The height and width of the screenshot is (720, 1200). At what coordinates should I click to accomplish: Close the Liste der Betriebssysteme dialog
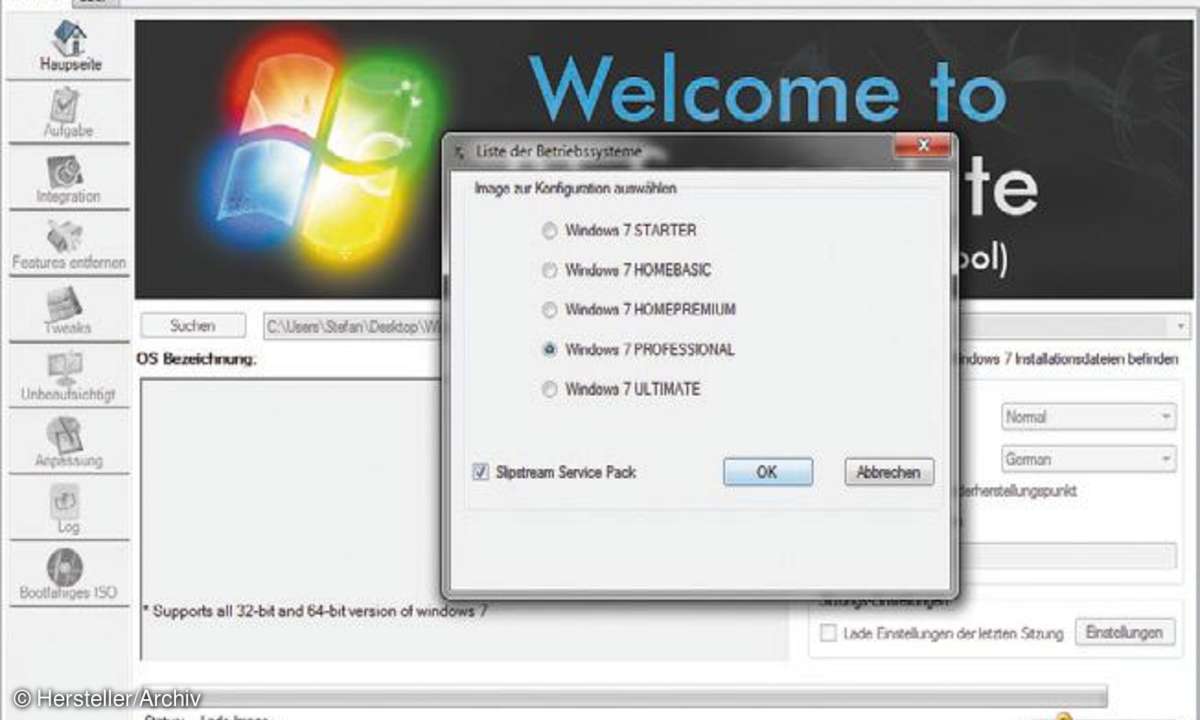tap(922, 147)
